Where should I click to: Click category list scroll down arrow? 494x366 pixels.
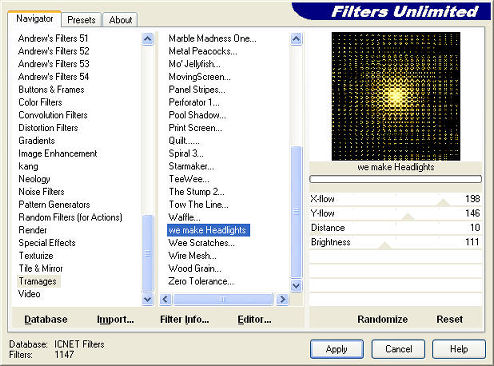tap(147, 299)
